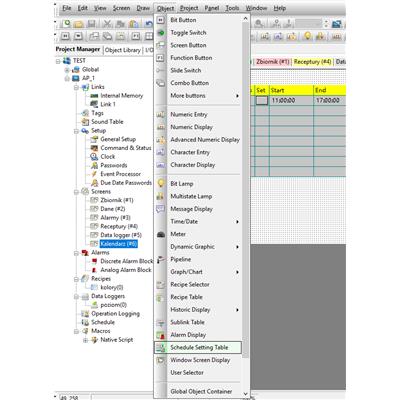Click the Message Display icon
This screenshot has width=400, height=400.
pos(161,209)
